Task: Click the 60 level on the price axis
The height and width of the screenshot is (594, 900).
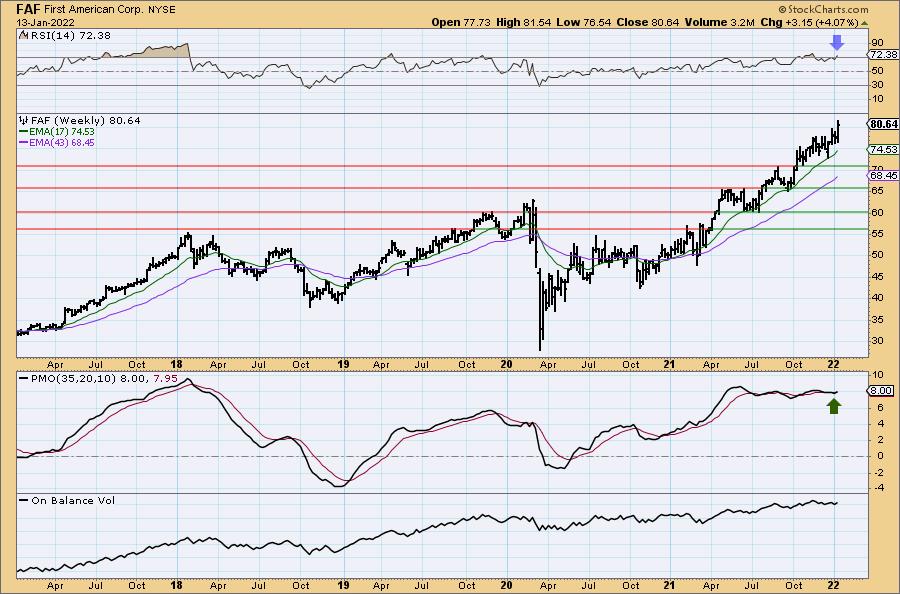Action: (877, 212)
